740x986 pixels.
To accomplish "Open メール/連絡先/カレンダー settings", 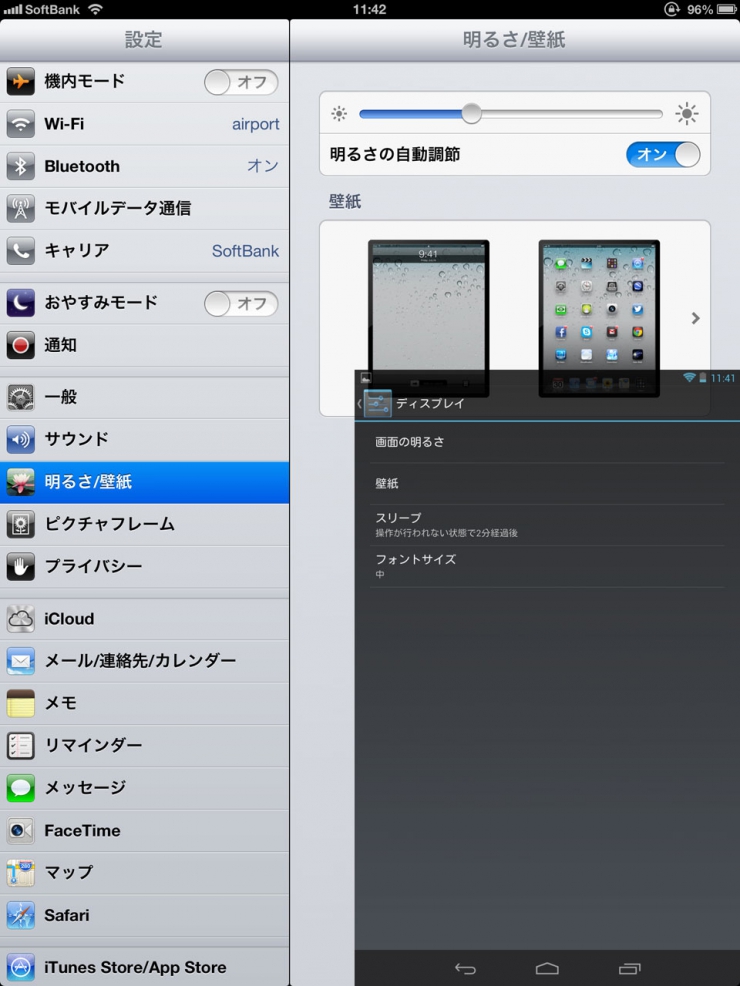I will coord(145,661).
